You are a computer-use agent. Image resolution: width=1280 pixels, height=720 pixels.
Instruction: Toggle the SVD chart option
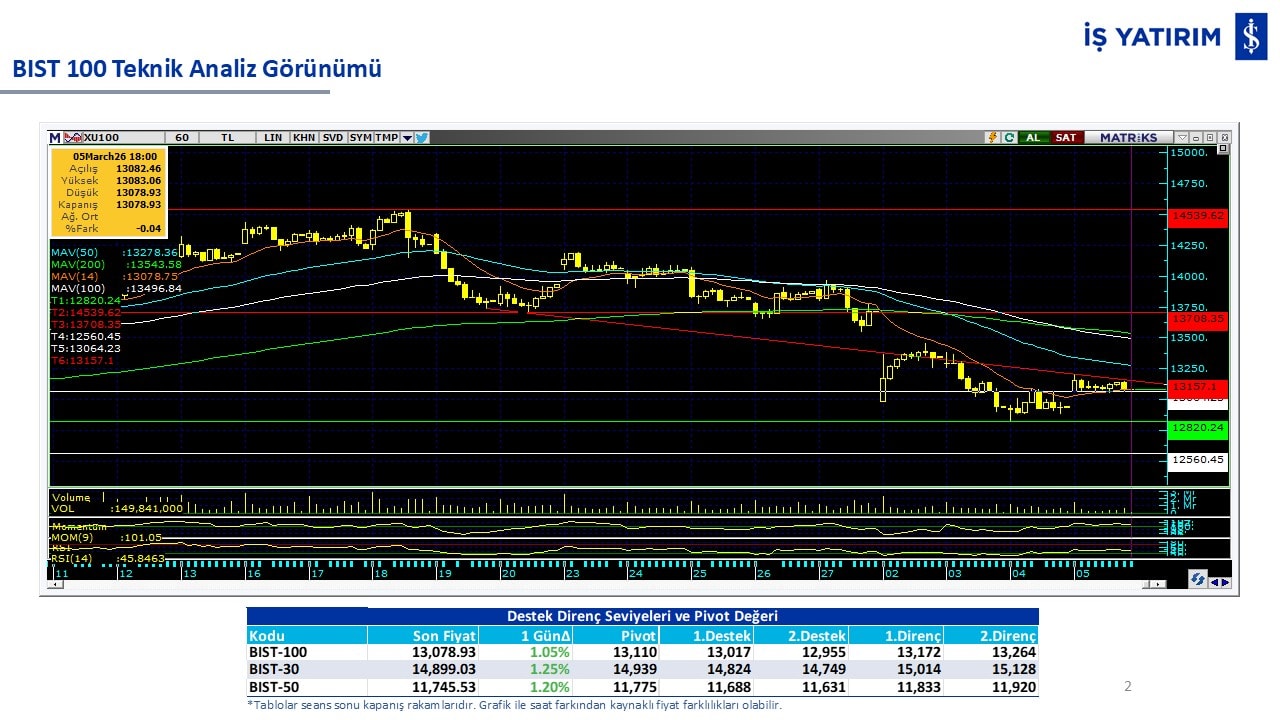coord(333,137)
